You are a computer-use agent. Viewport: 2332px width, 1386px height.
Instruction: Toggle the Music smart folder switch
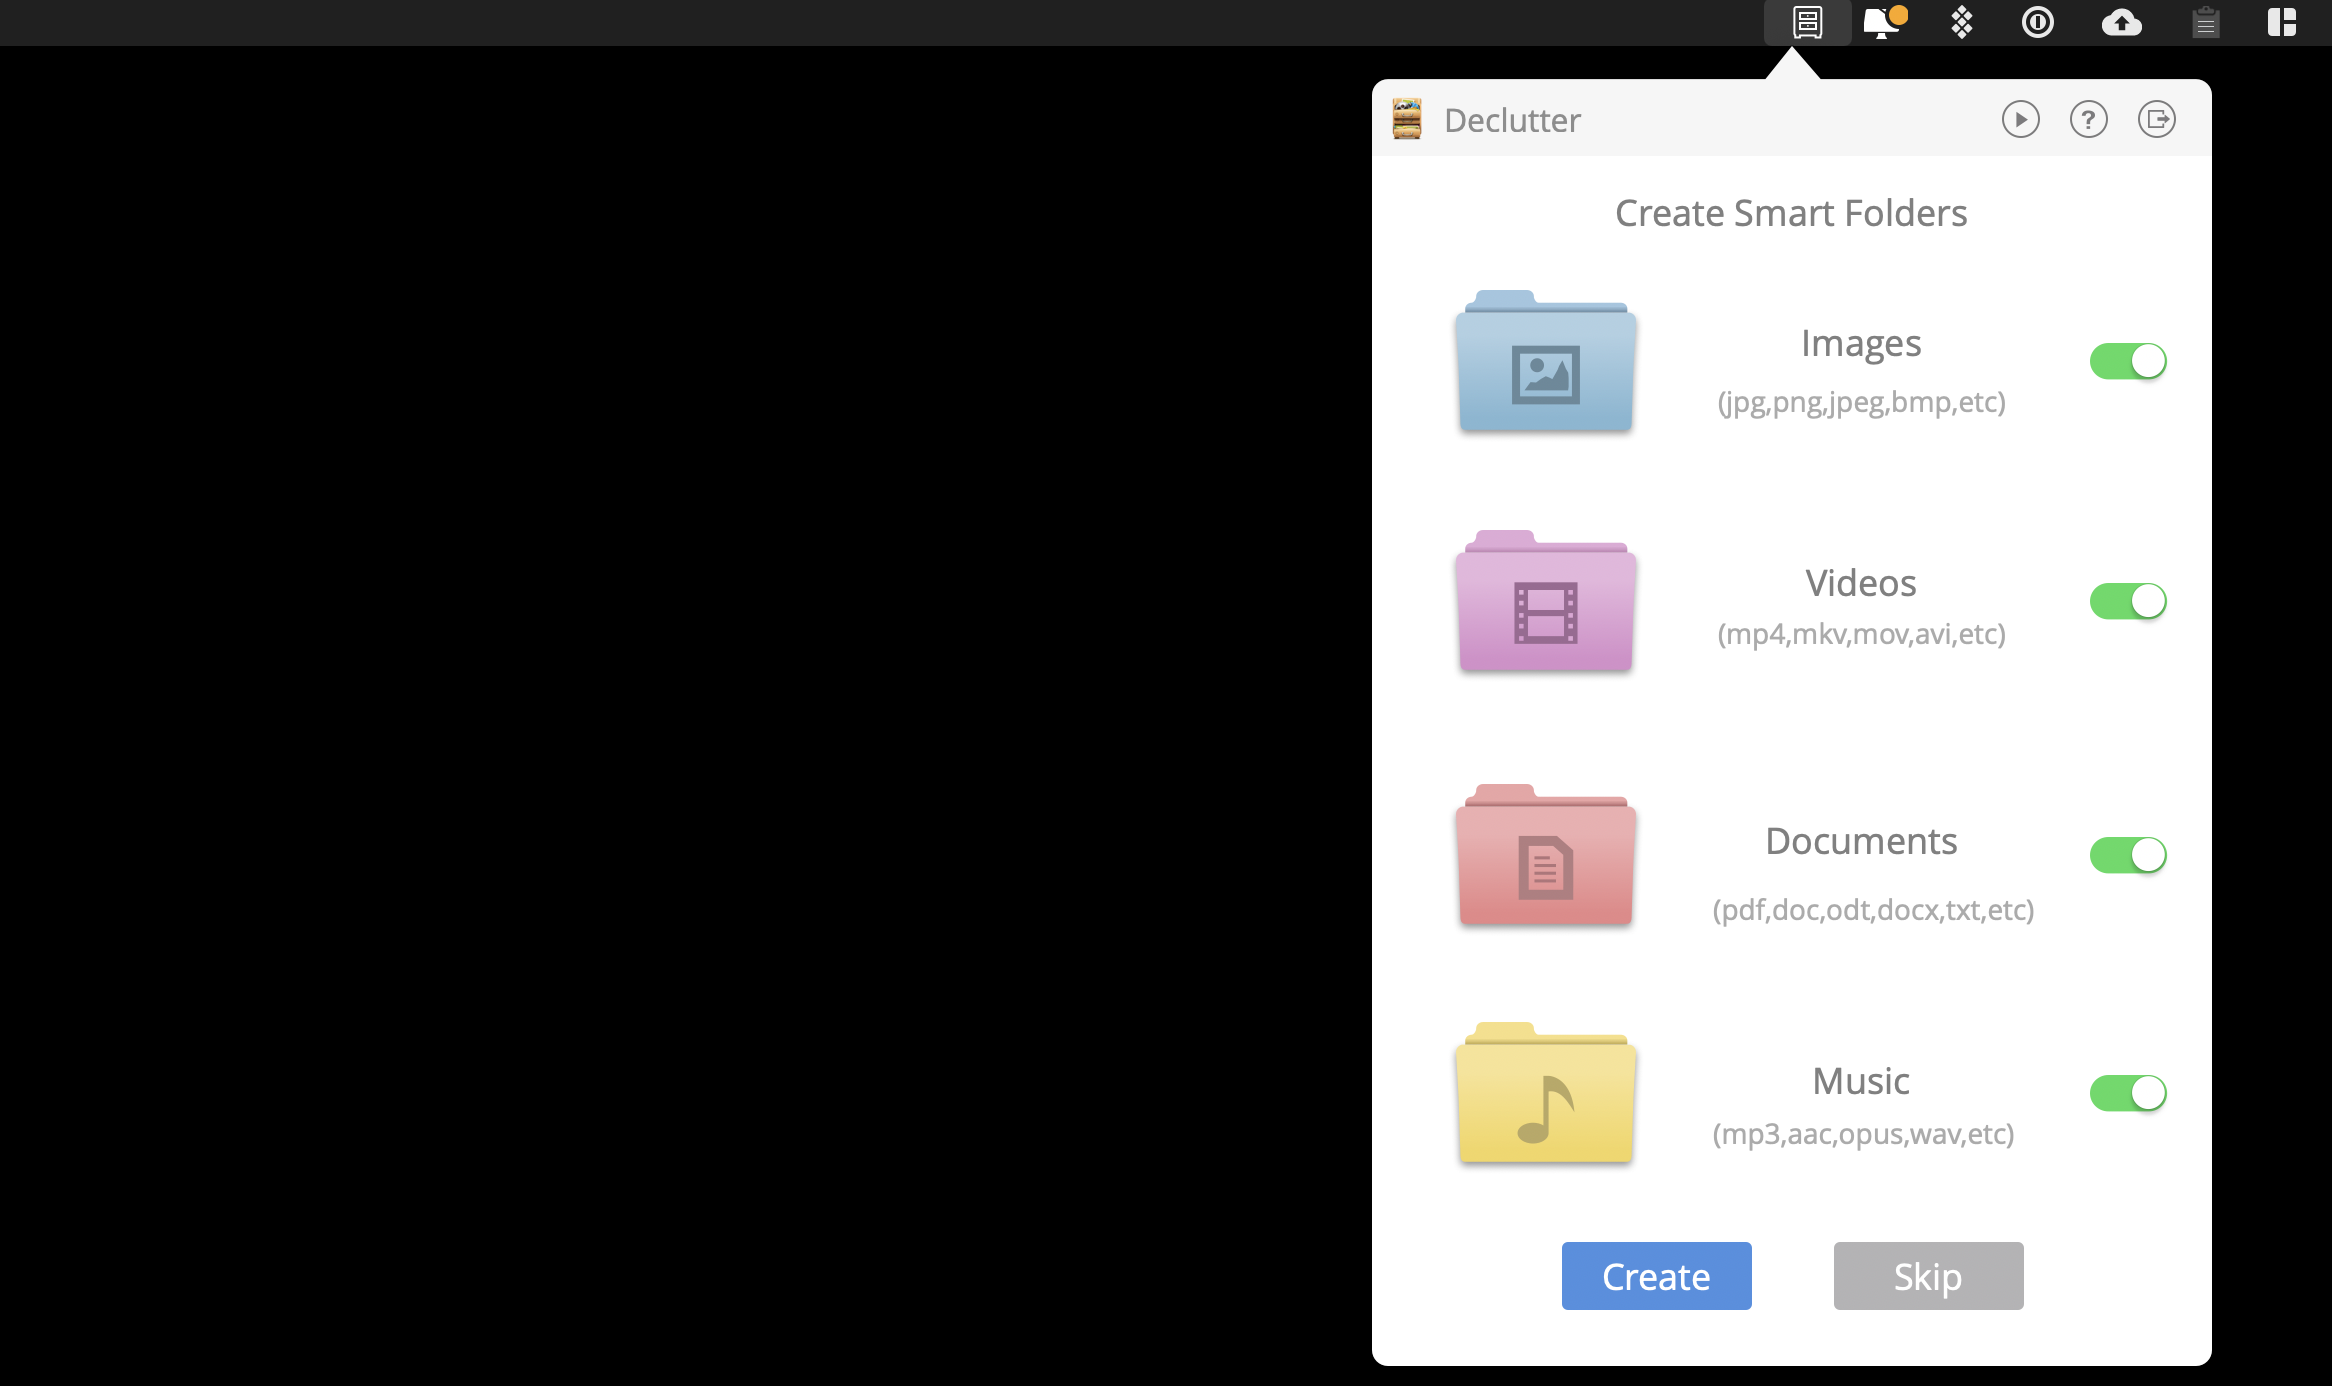click(x=2128, y=1093)
